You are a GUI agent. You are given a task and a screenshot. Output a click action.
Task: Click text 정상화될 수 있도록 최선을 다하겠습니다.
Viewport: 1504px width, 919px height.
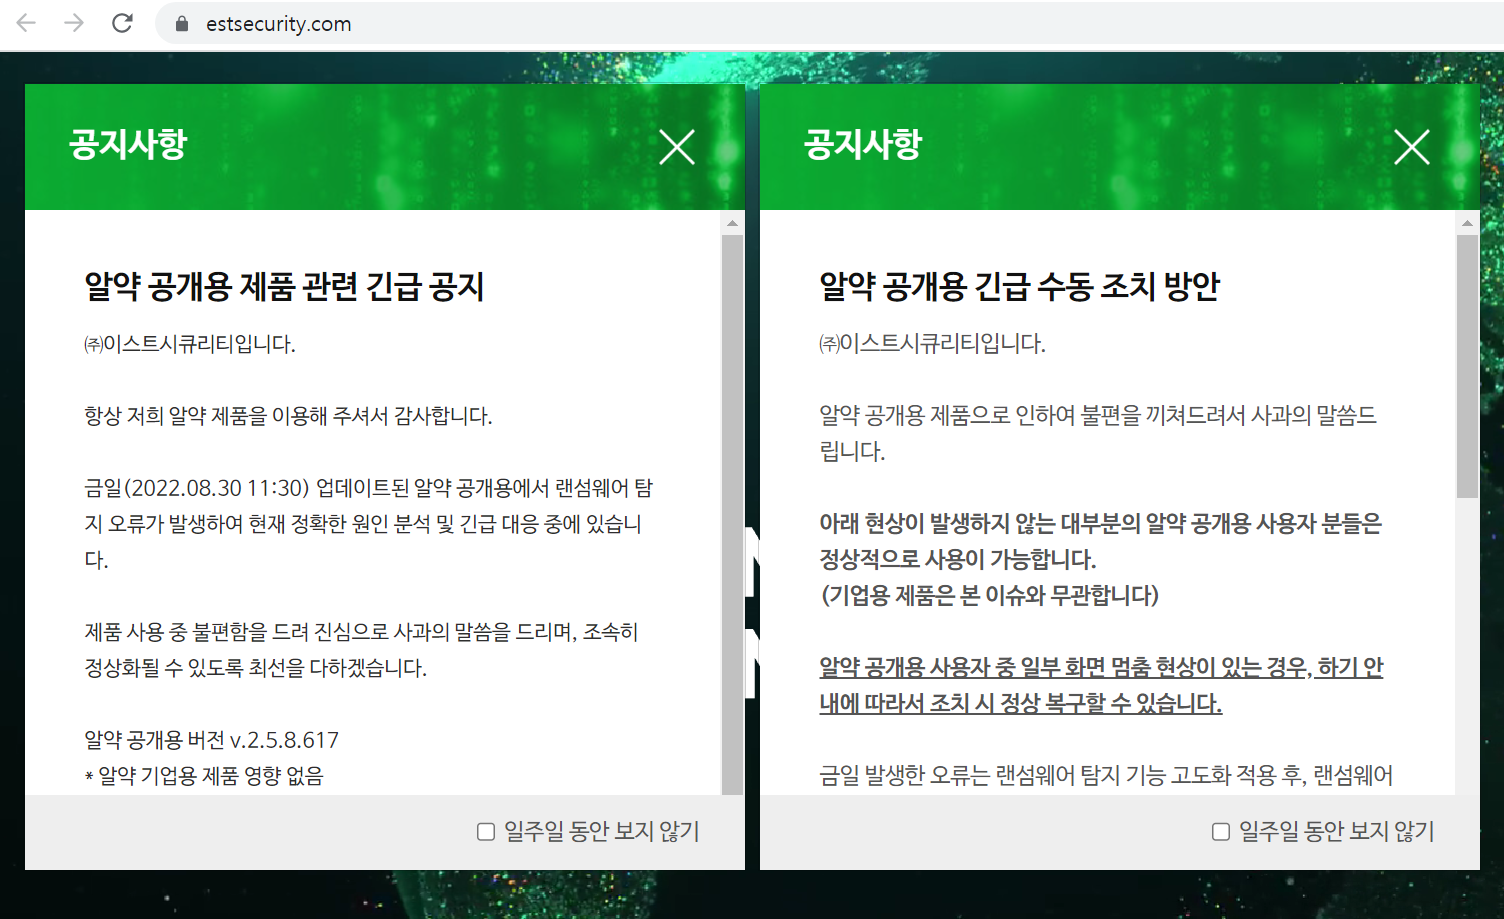pos(255,668)
